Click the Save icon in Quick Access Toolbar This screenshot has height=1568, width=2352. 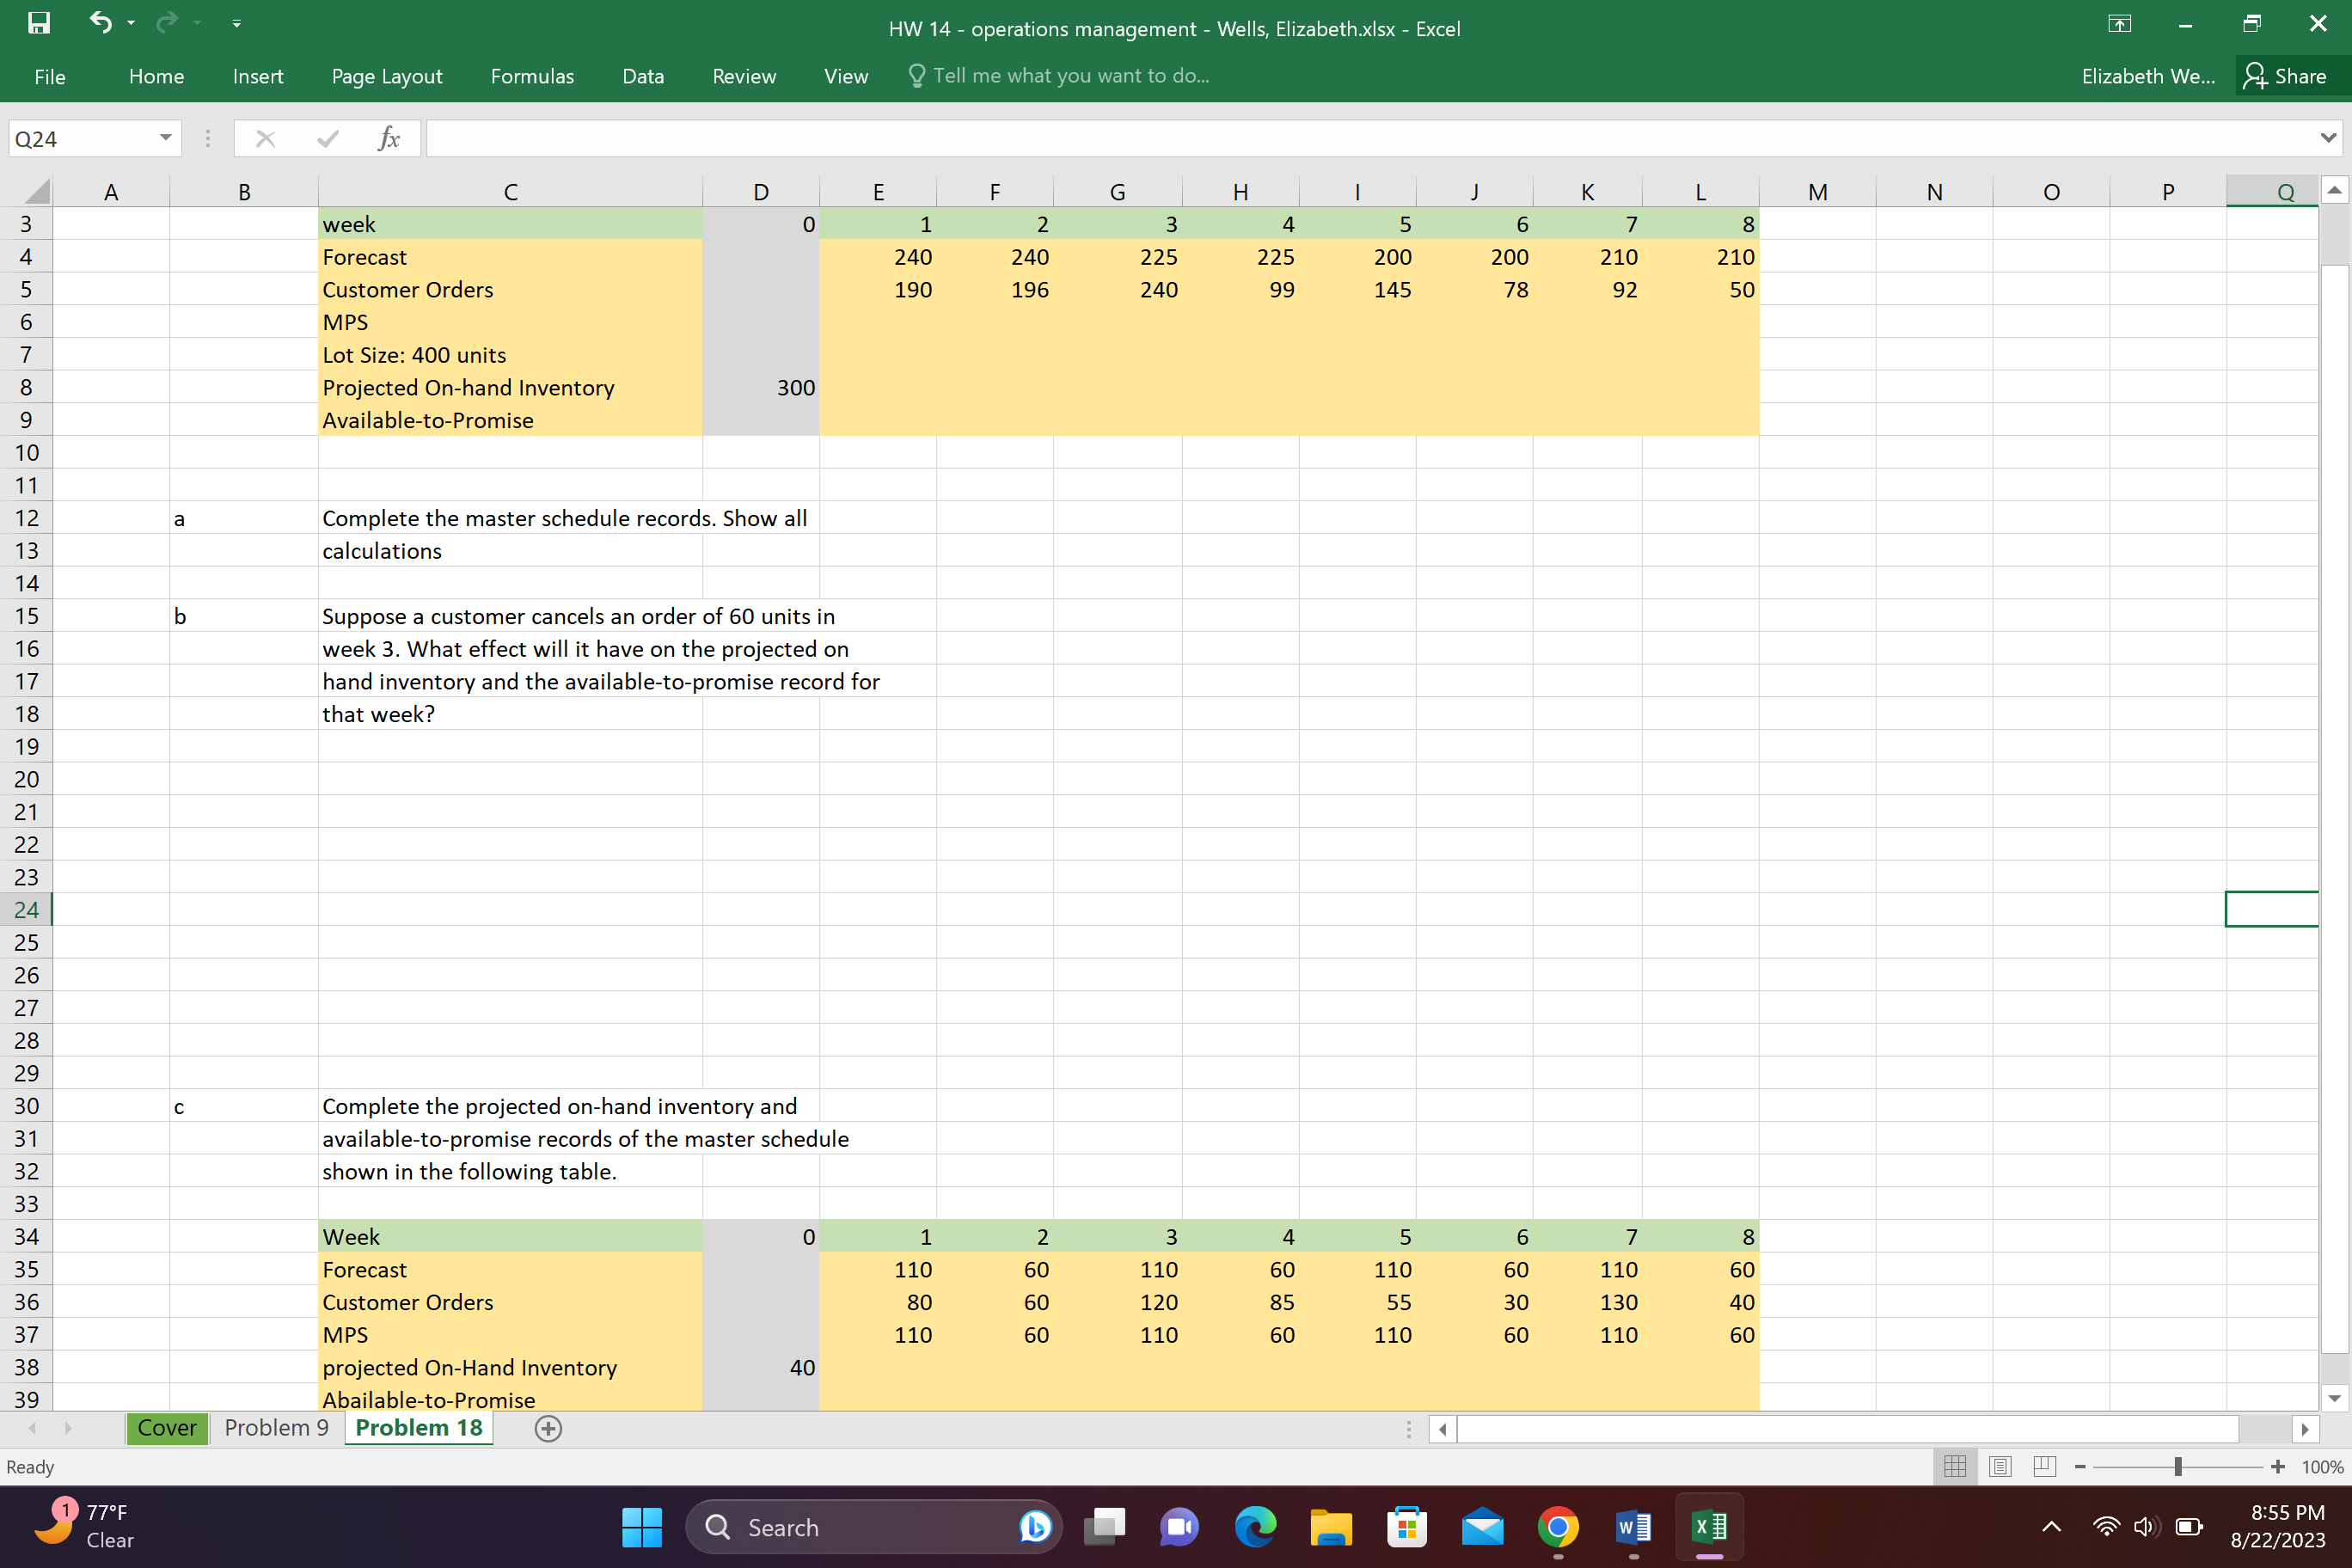38,23
